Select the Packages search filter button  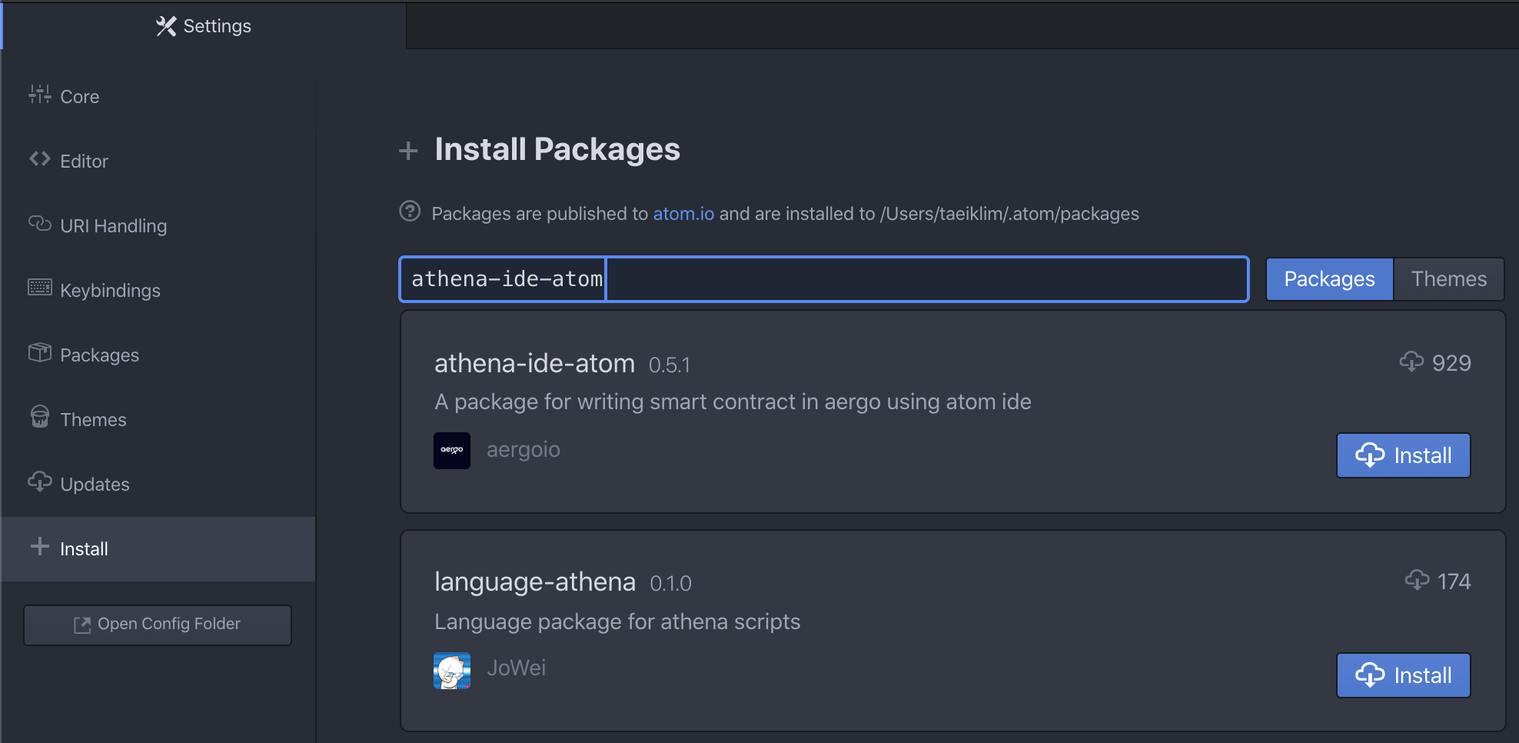point(1329,279)
